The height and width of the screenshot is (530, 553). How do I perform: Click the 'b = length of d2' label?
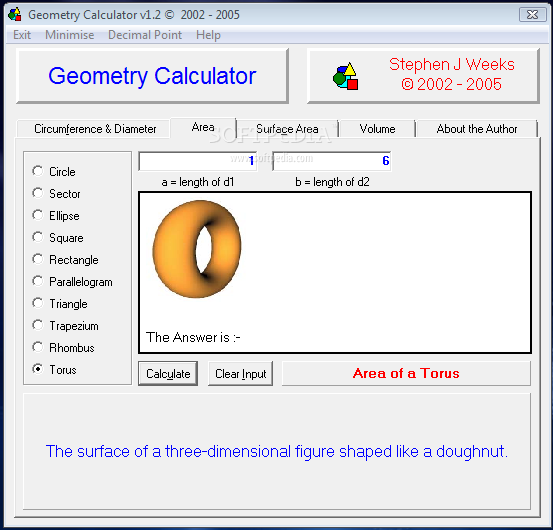coord(332,182)
